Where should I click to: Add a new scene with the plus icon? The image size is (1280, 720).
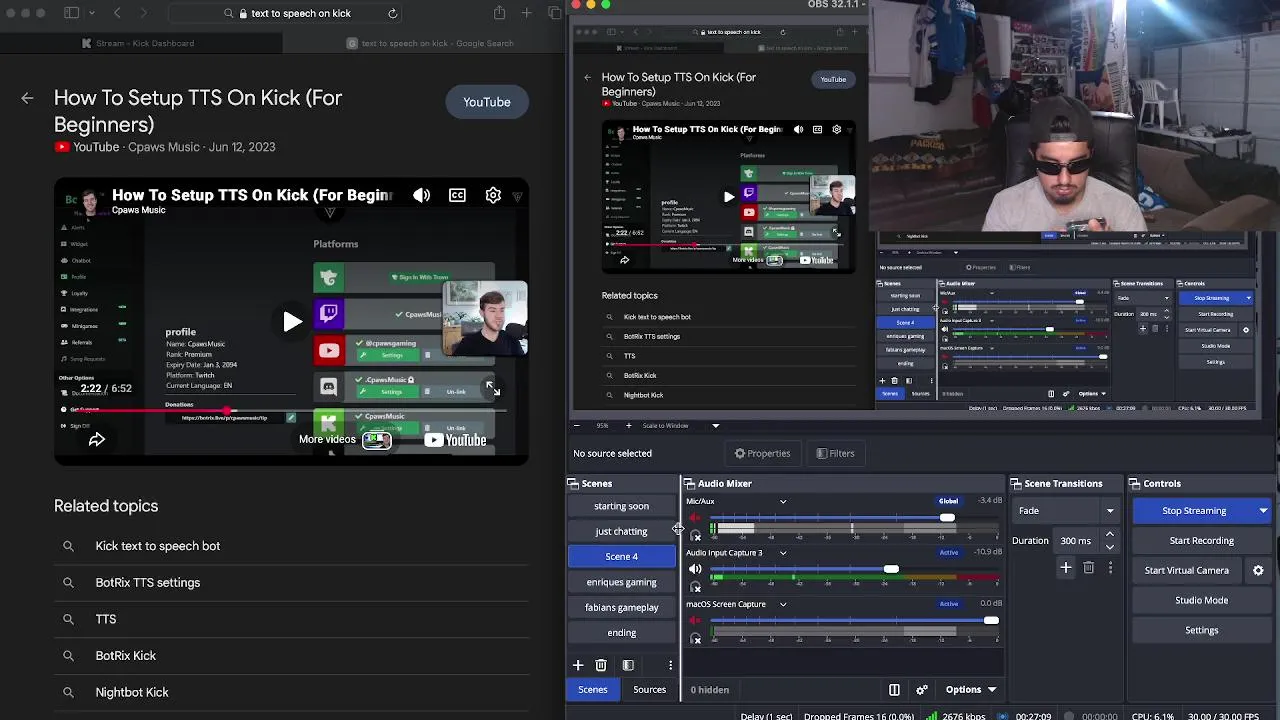pyautogui.click(x=577, y=665)
